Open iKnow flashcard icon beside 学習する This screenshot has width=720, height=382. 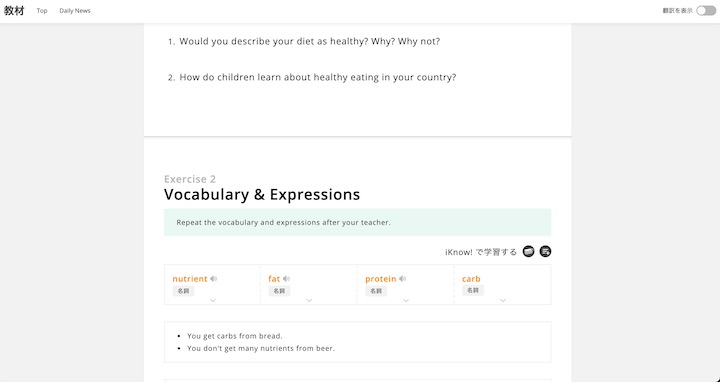pos(529,252)
